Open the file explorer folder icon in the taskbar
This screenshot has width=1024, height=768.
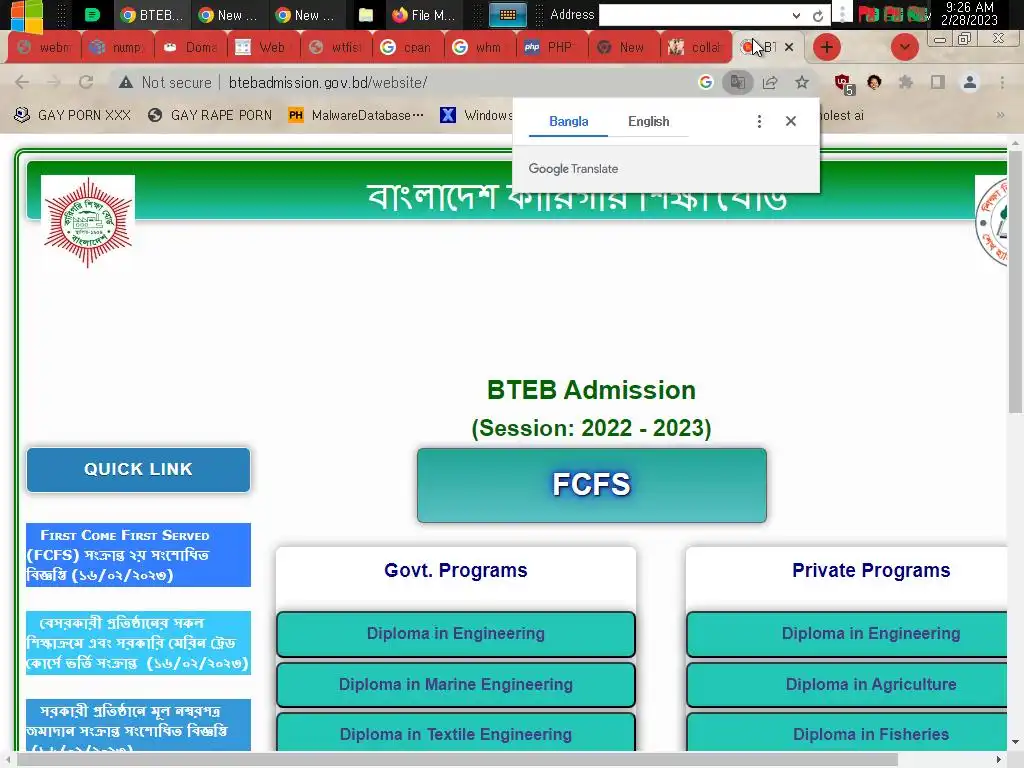366,15
